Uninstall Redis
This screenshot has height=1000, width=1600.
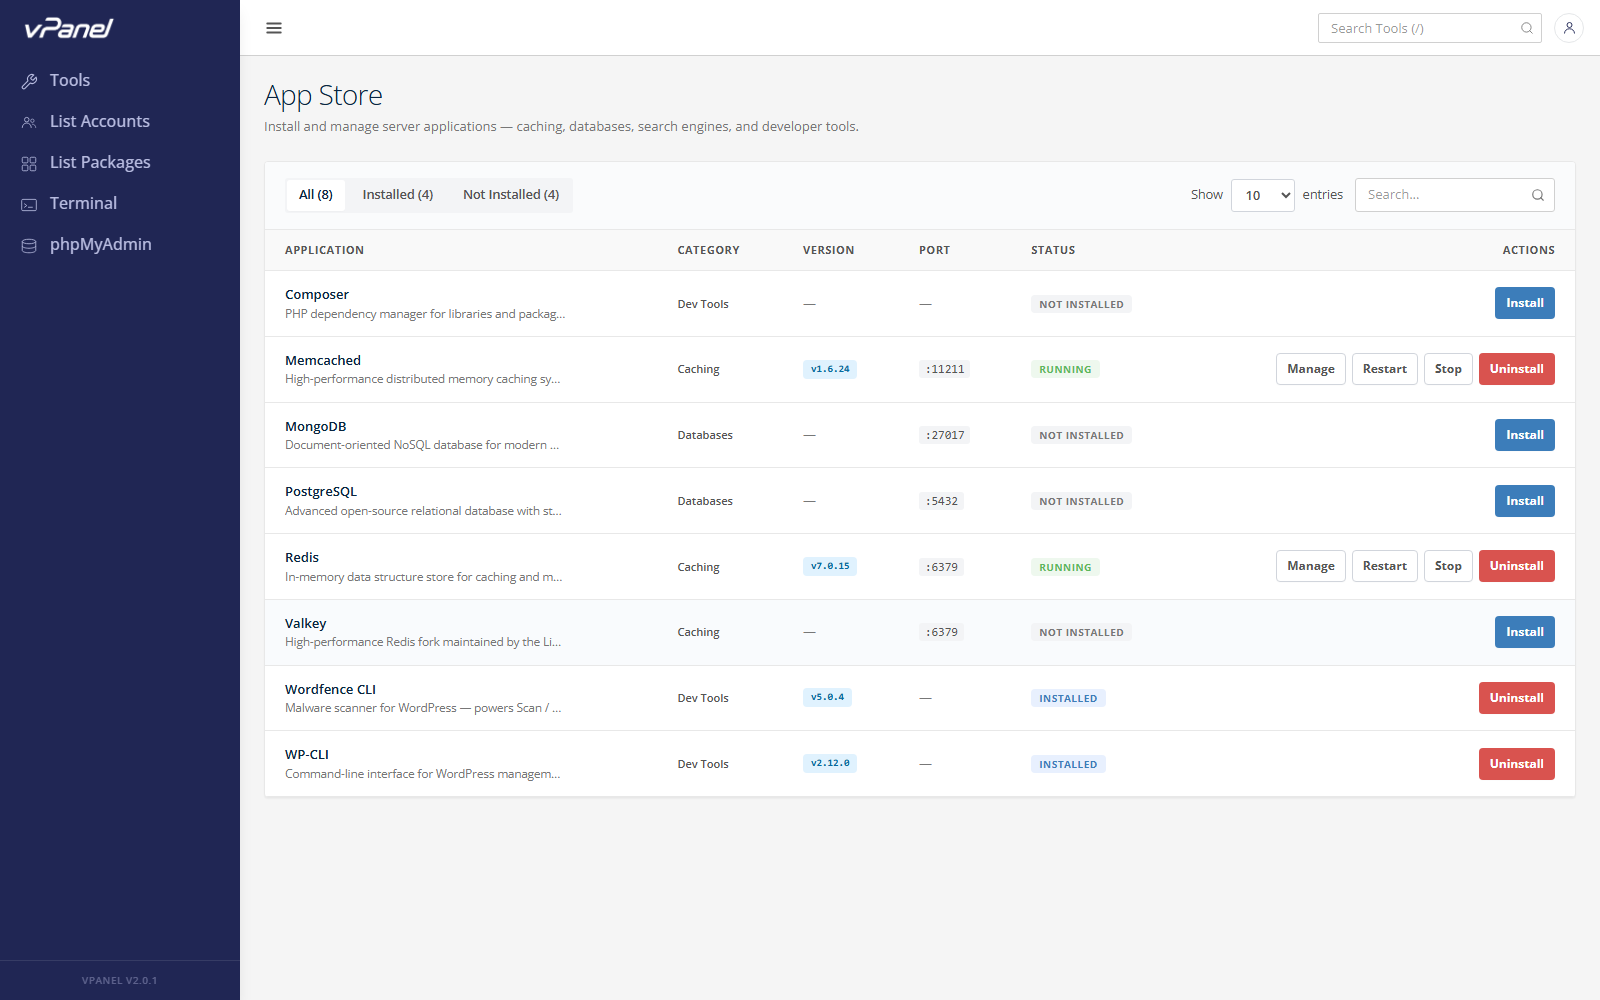[1517, 566]
